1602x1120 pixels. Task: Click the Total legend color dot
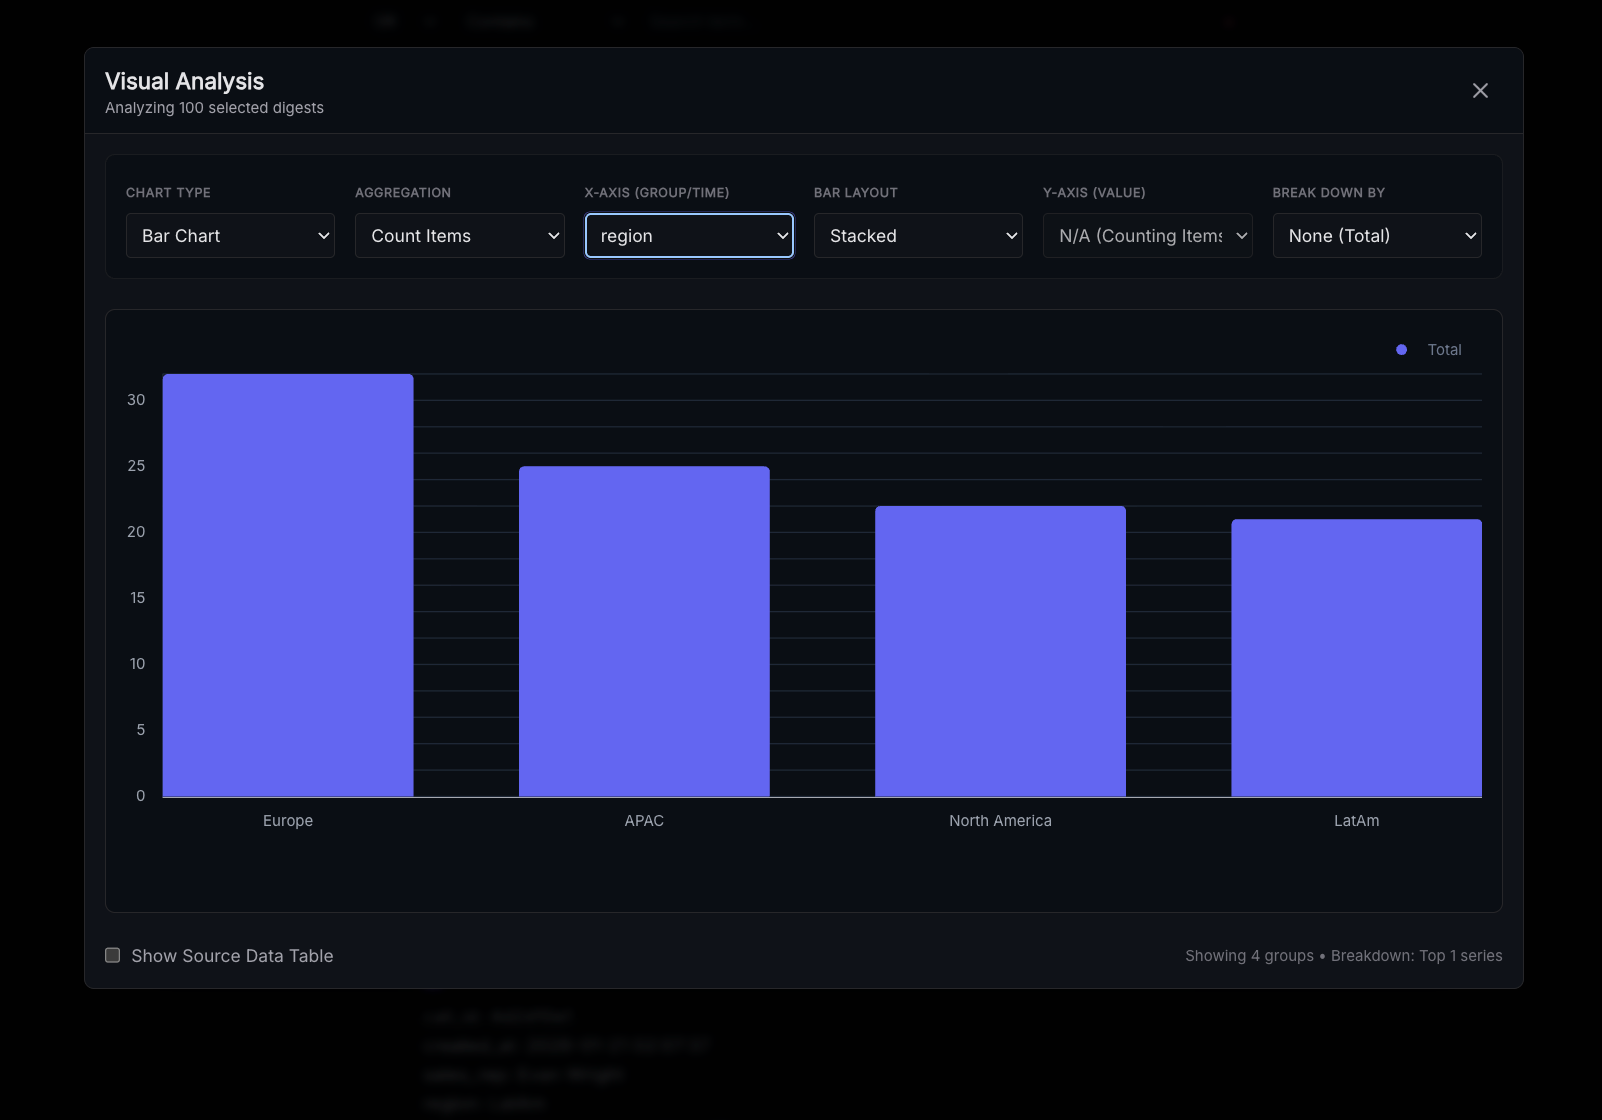coord(1401,350)
